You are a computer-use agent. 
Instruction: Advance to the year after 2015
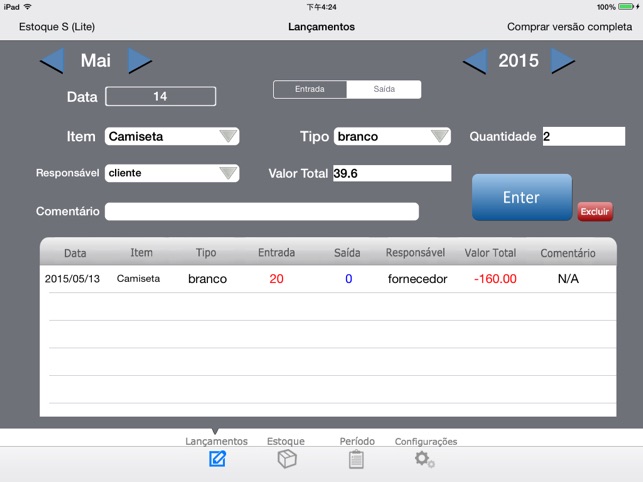(563, 61)
